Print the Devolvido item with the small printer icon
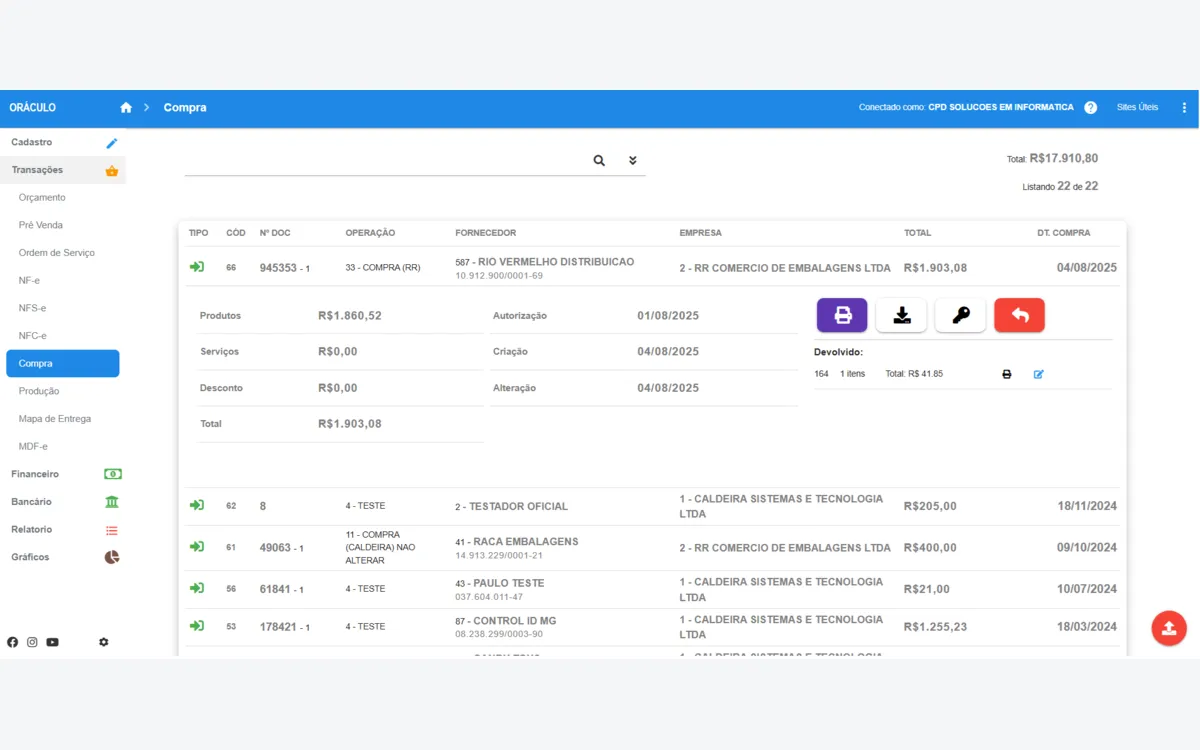Image resolution: width=1200 pixels, height=750 pixels. [x=1006, y=373]
